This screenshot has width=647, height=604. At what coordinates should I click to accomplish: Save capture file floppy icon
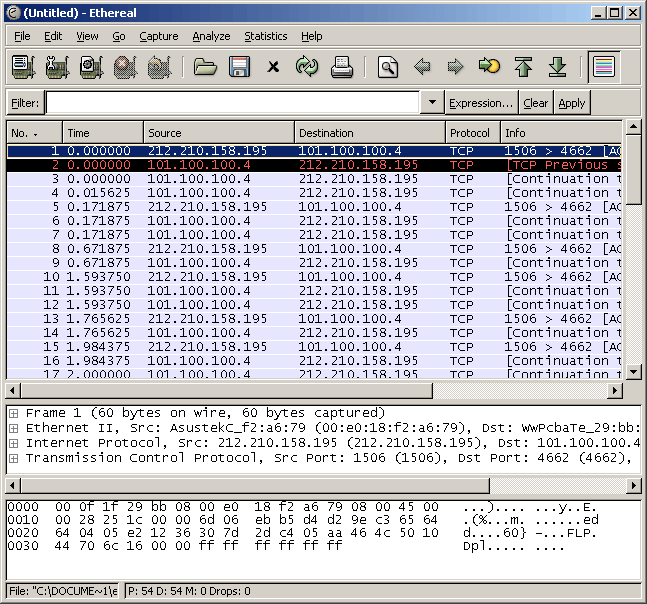coord(239,67)
